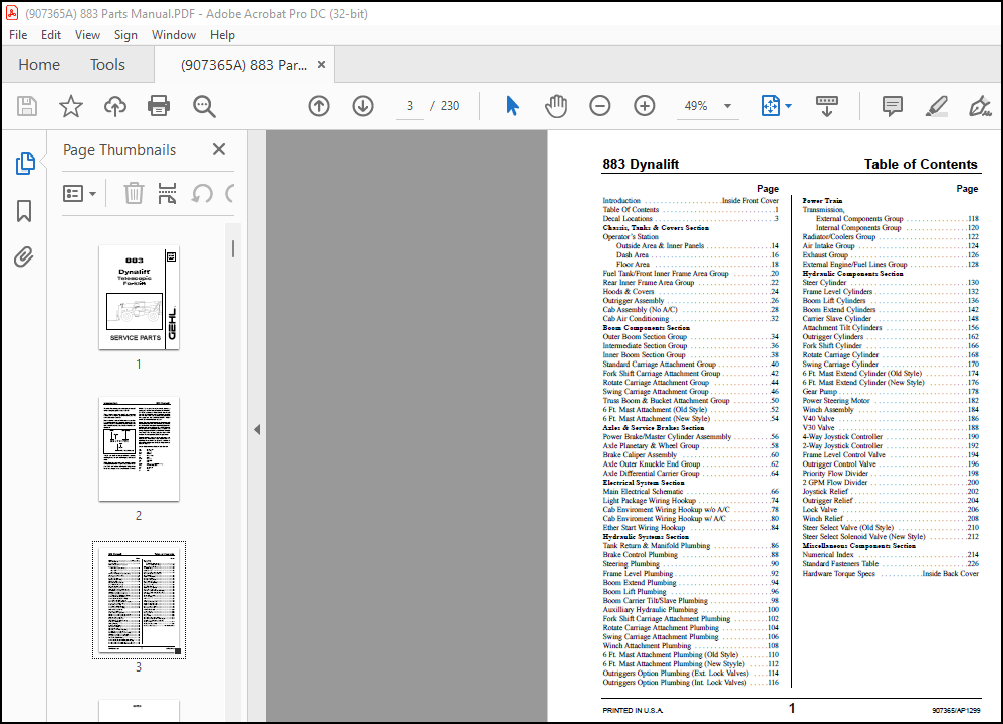Viewport: 1003px width, 724px height.
Task: Open the Sign document pen tool
Action: 979,106
